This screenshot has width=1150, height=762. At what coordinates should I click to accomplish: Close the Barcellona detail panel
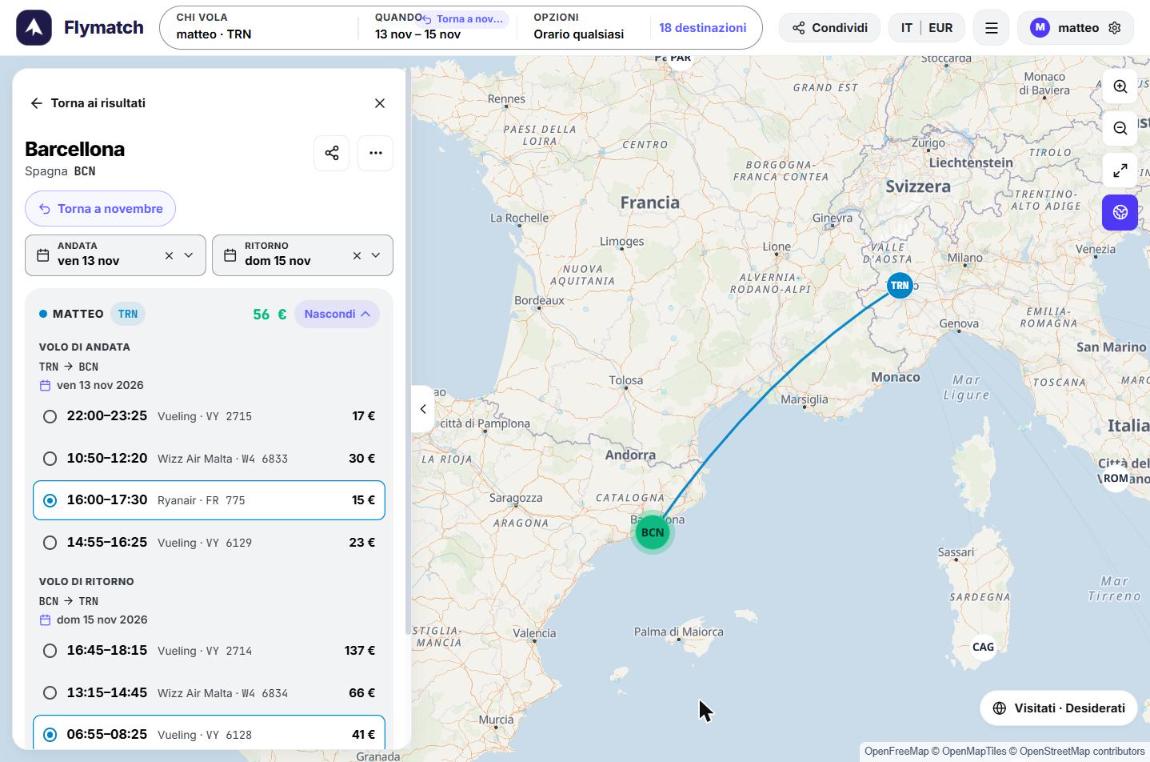tap(380, 103)
